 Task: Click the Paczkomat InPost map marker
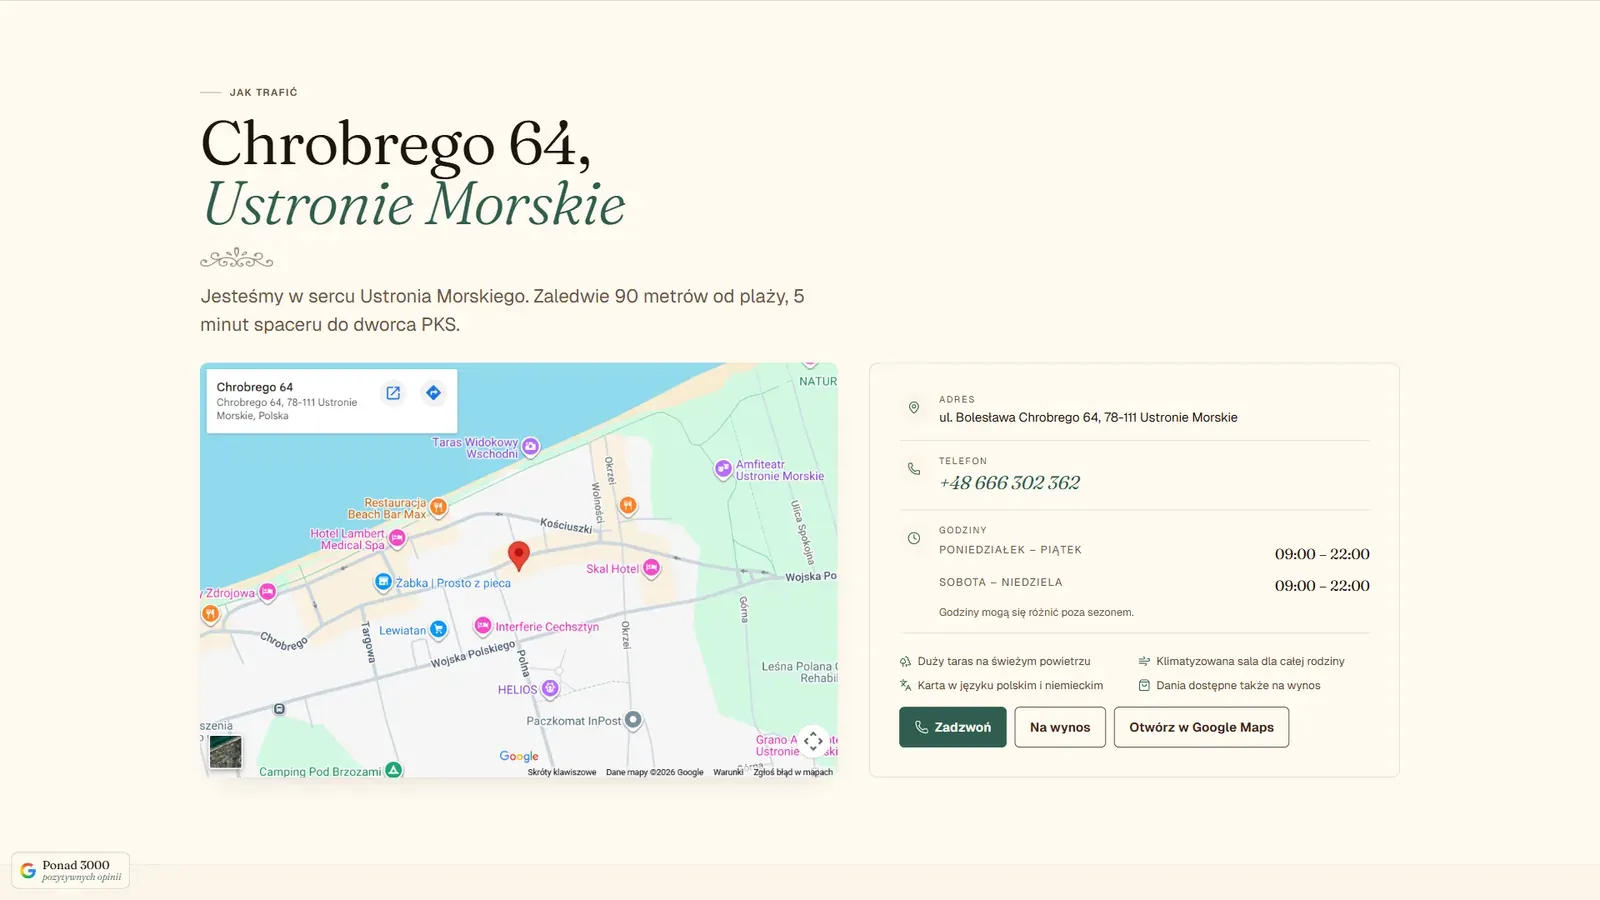(x=633, y=720)
